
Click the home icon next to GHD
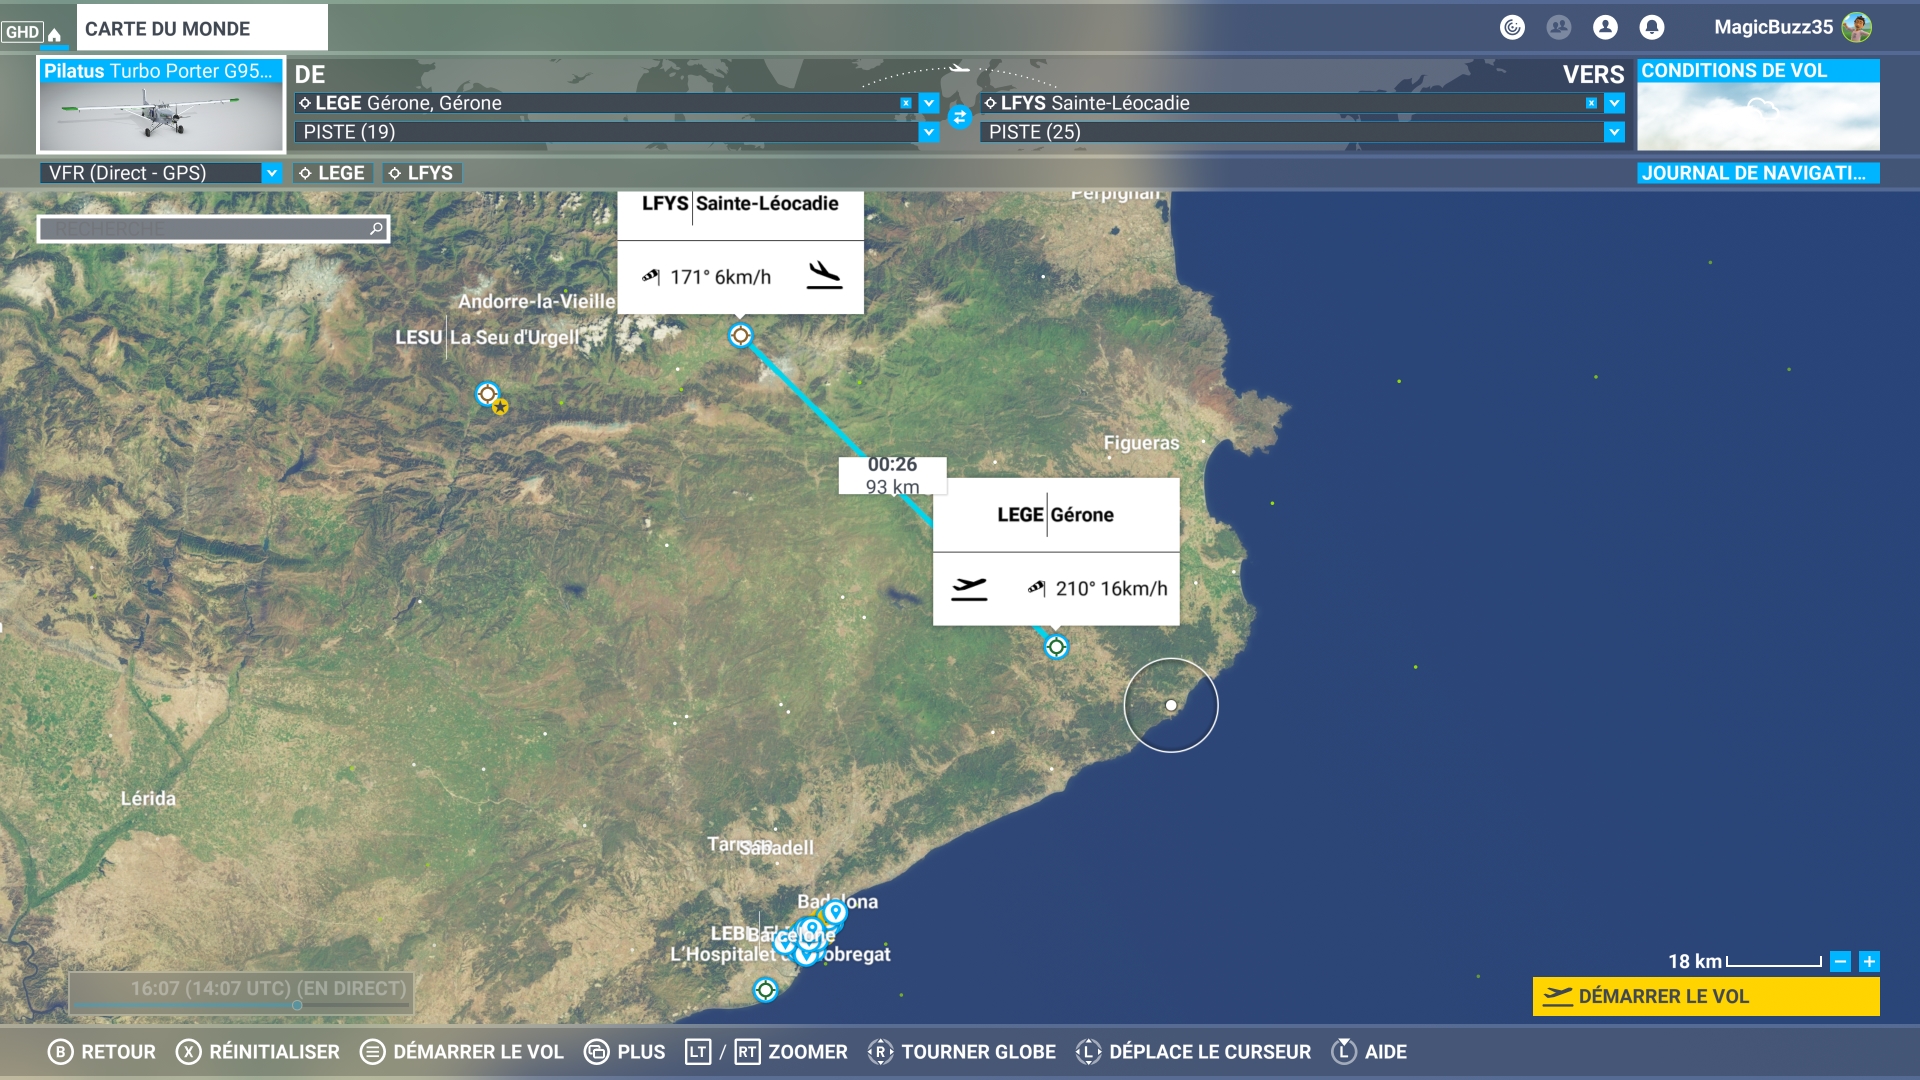[x=54, y=33]
